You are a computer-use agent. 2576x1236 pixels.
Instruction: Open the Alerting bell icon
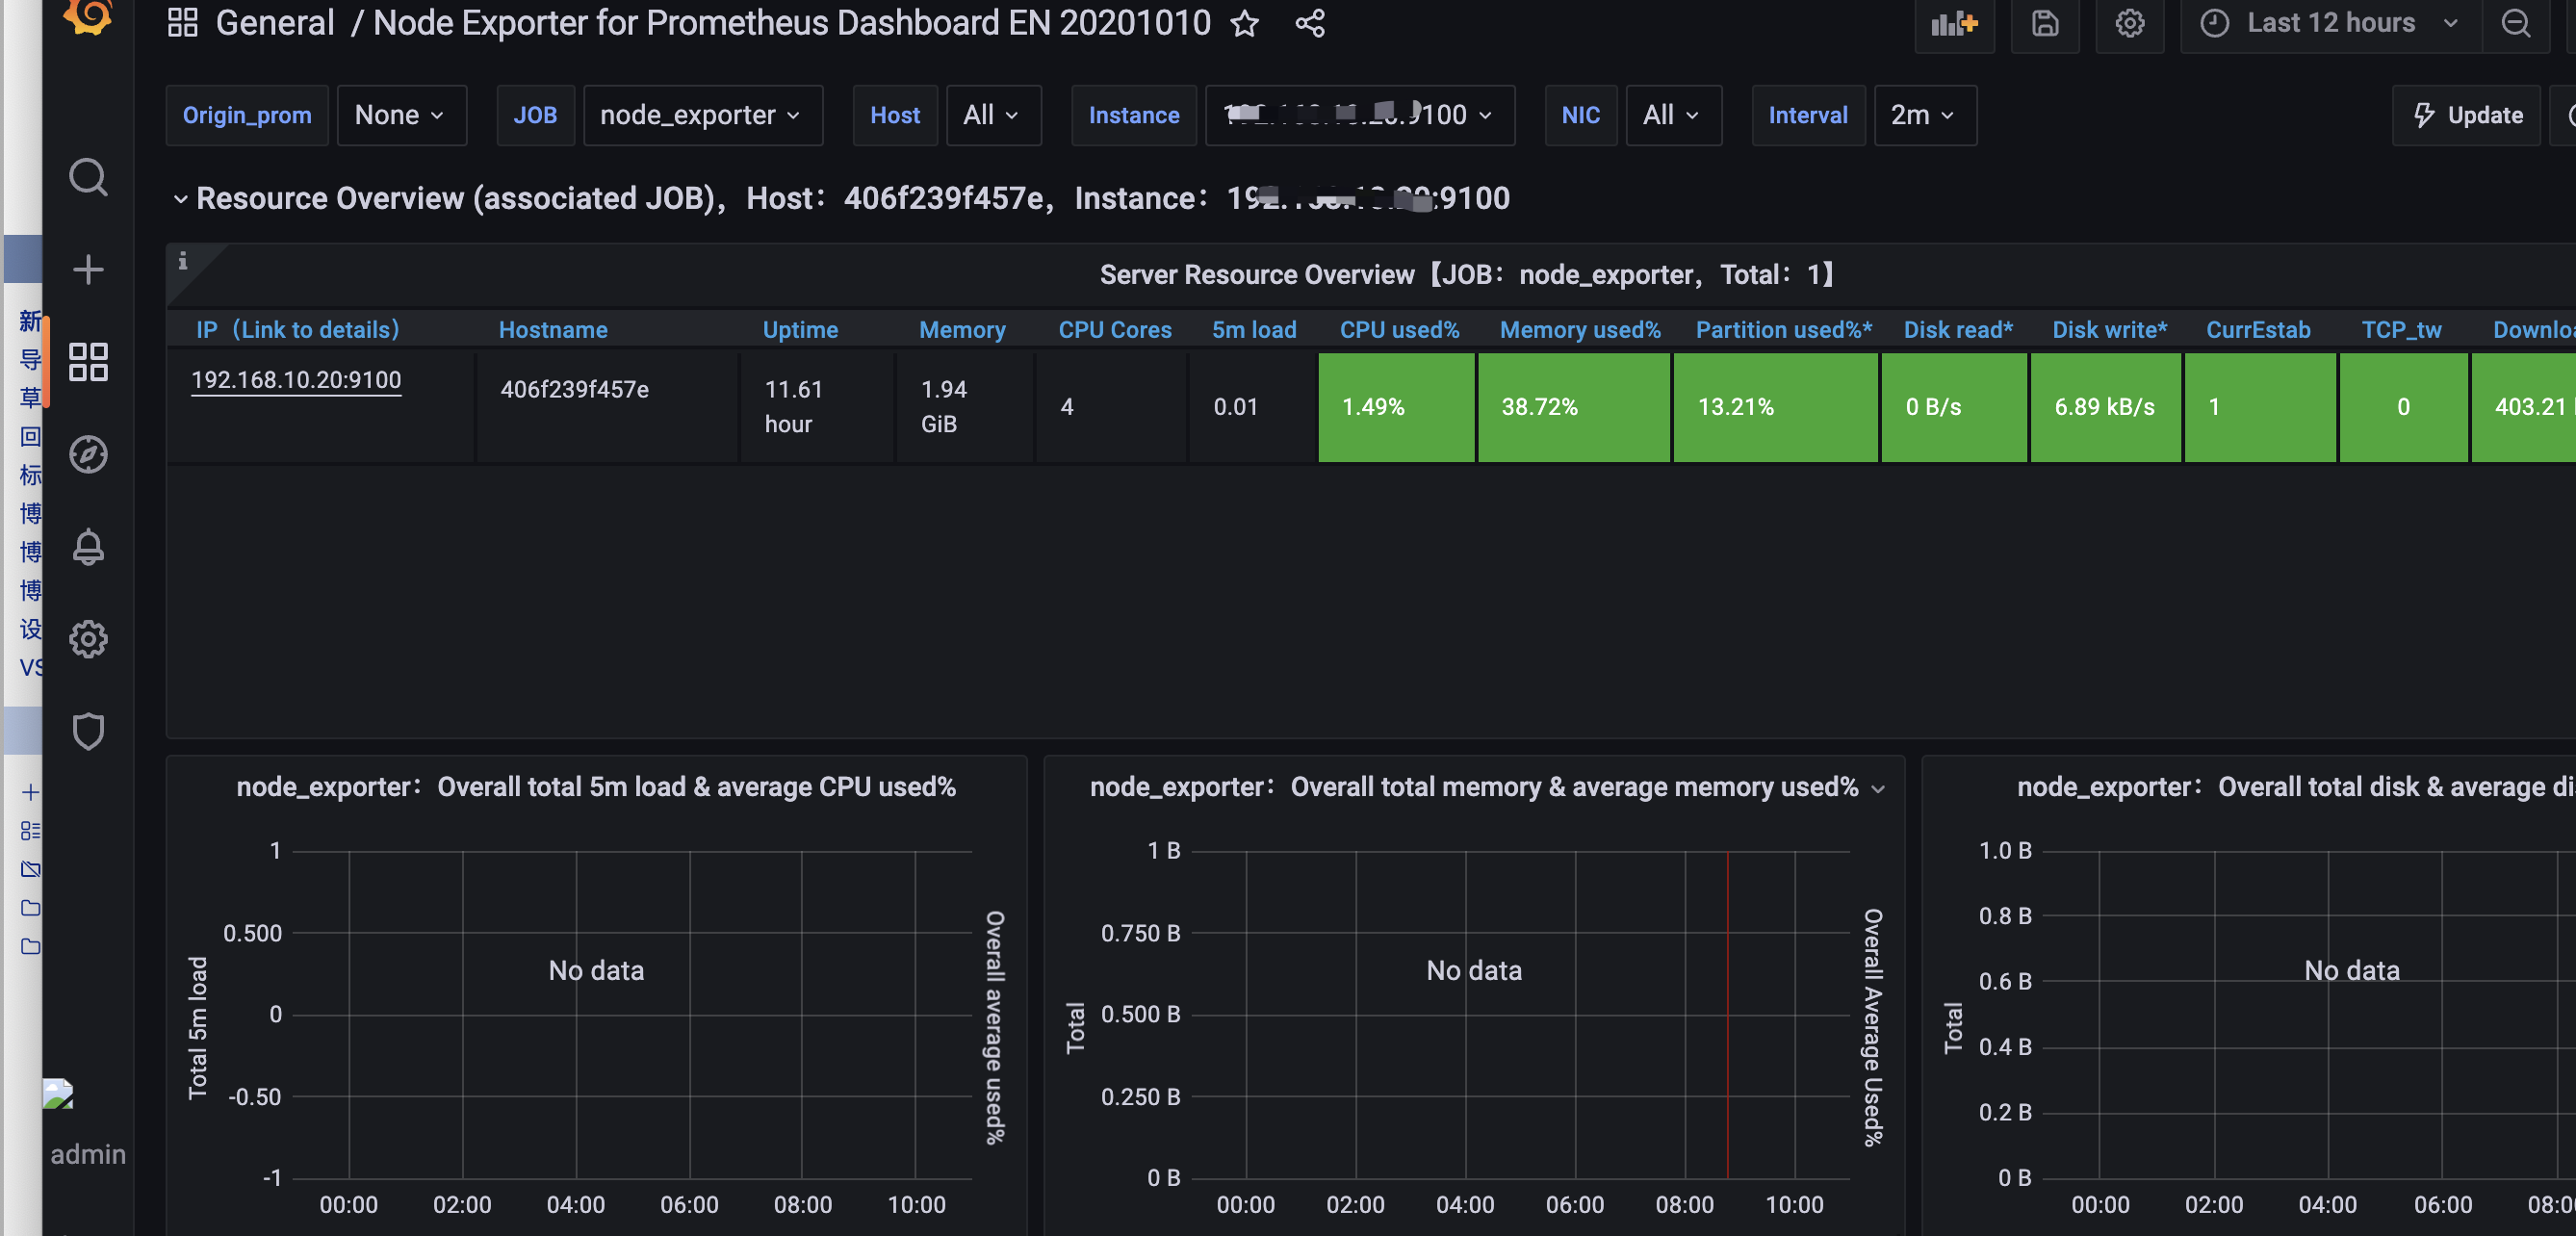pyautogui.click(x=88, y=547)
